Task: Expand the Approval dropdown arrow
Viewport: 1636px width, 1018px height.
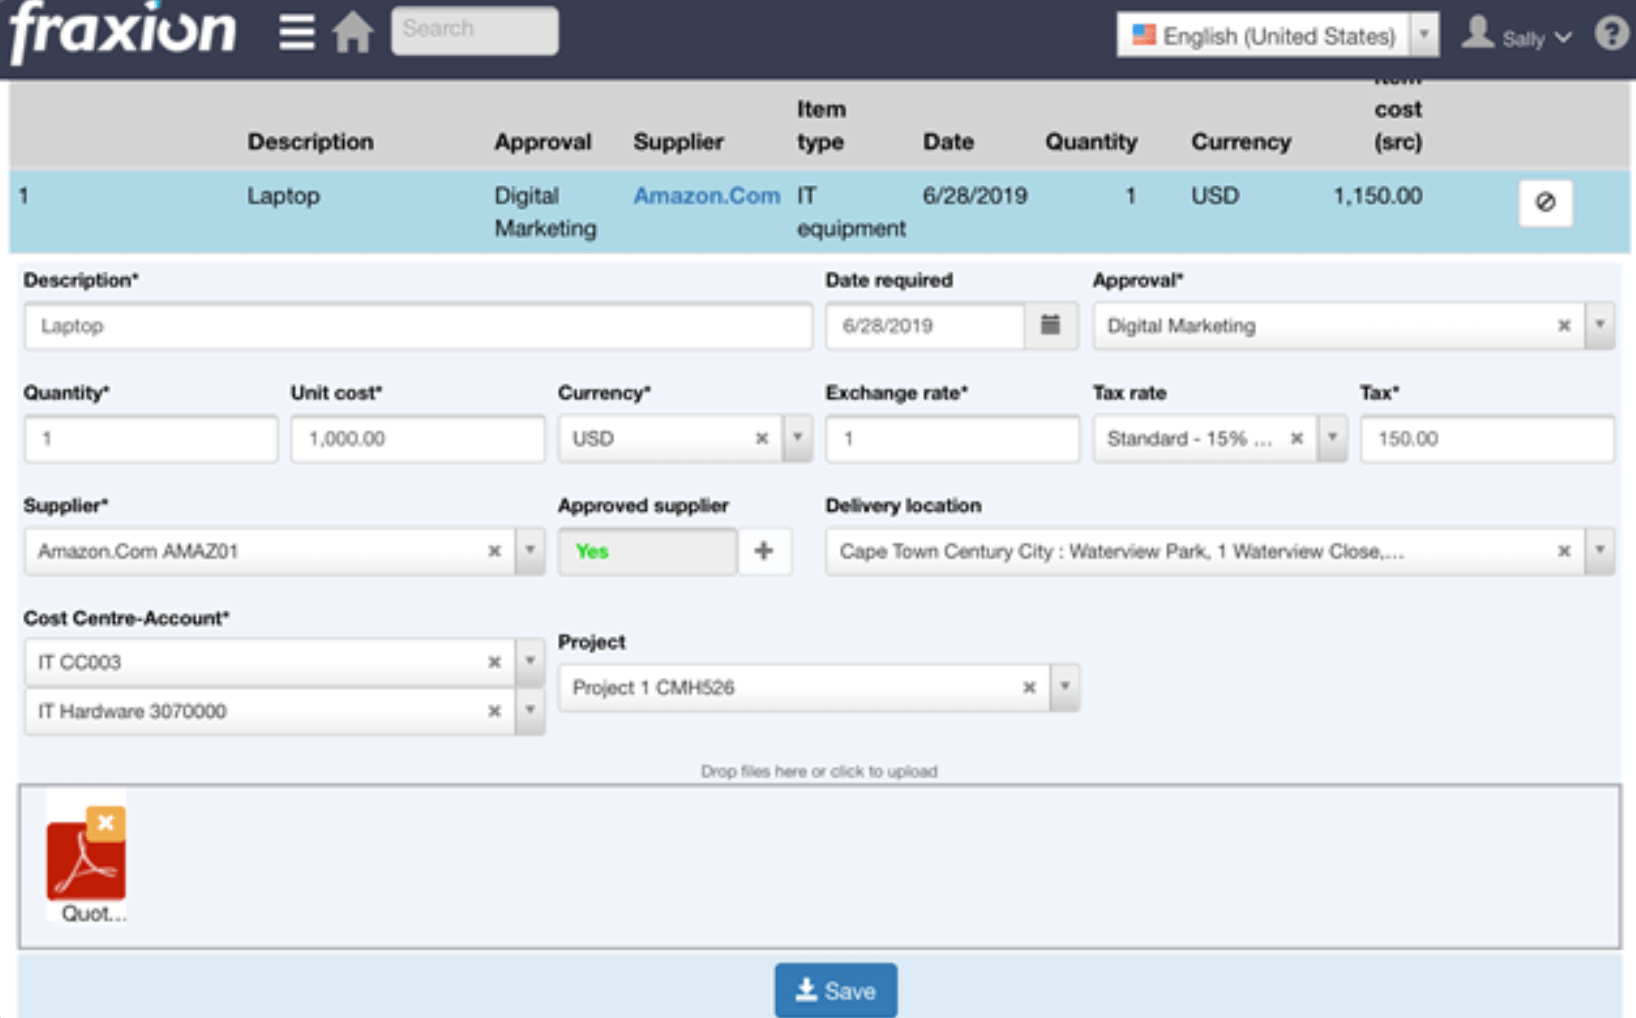Action: pos(1600,325)
